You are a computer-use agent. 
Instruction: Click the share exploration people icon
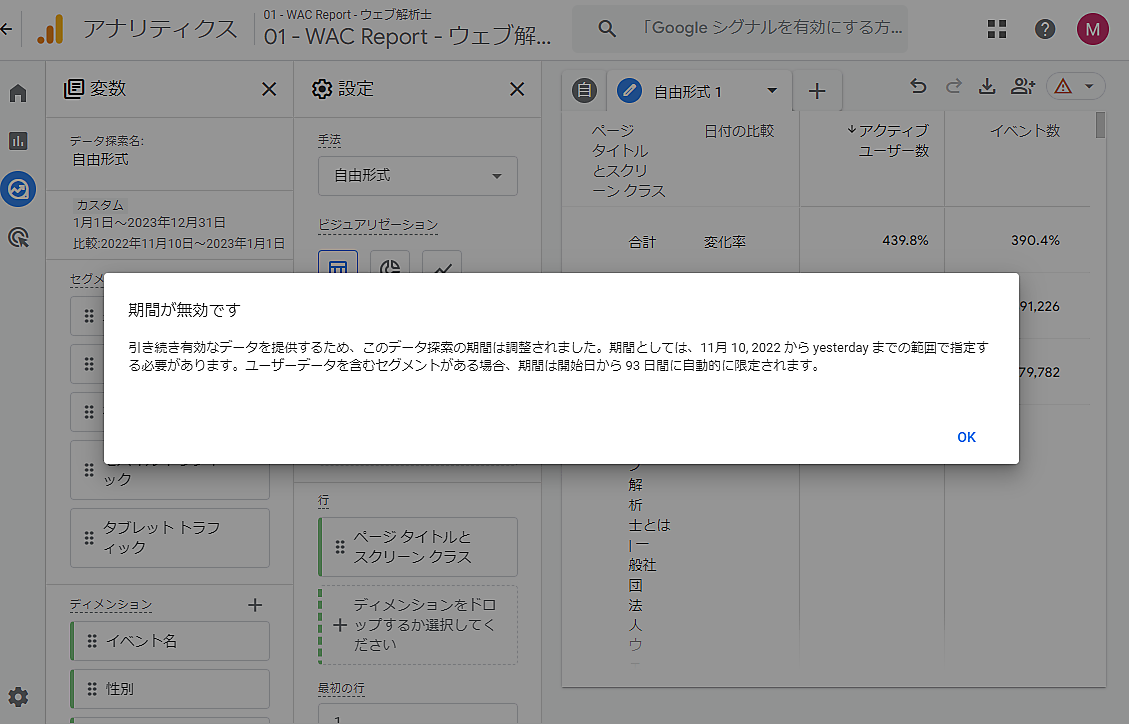[1022, 88]
